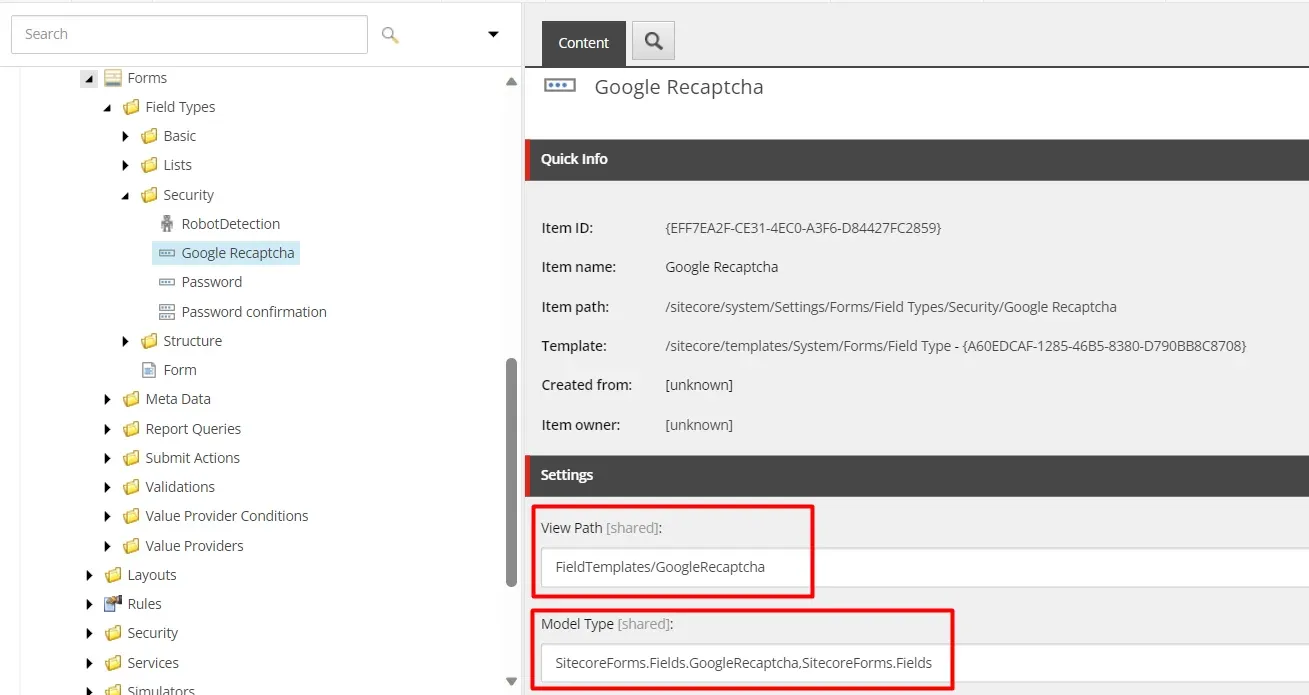
Task: Click the tree scroll up arrow
Action: [x=511, y=82]
